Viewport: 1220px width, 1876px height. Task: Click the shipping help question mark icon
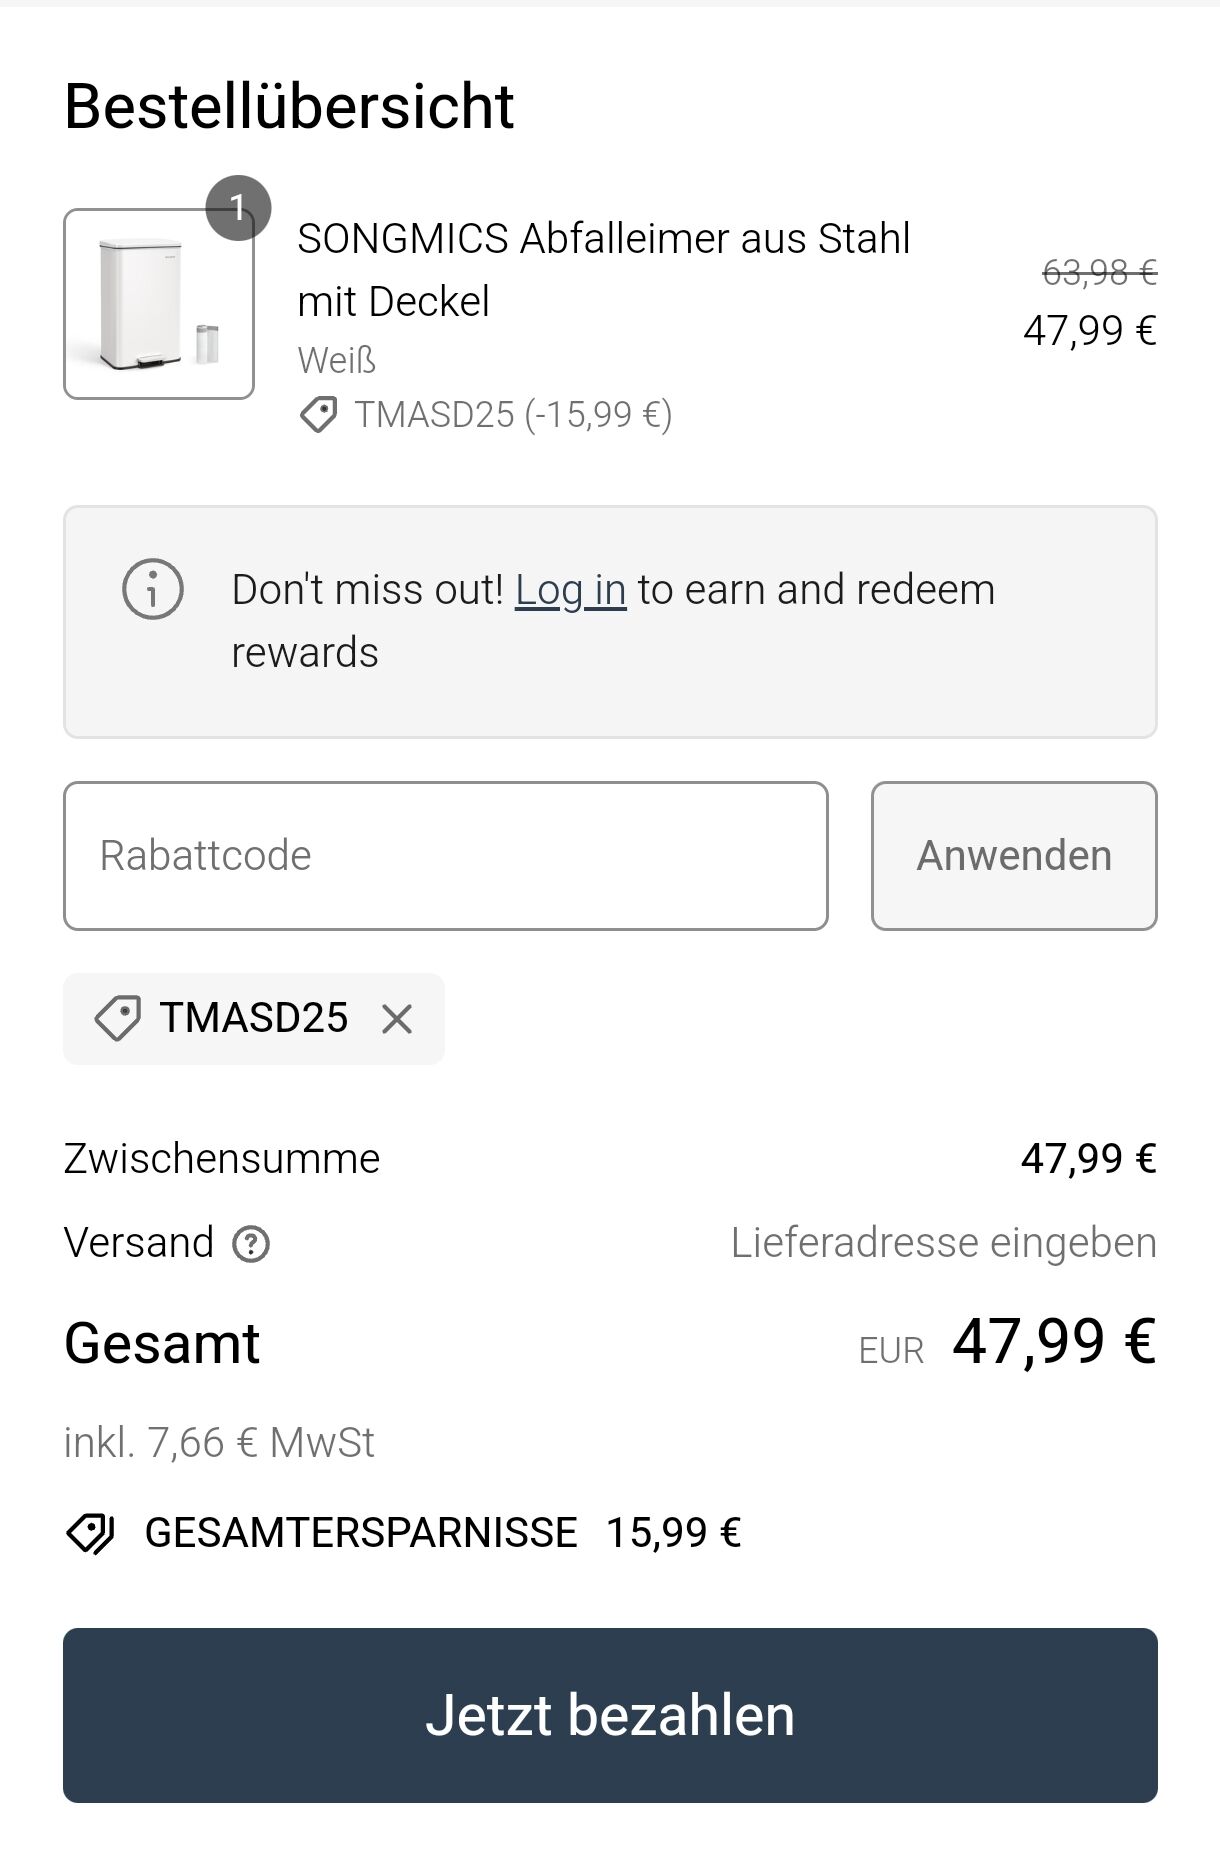point(251,1244)
